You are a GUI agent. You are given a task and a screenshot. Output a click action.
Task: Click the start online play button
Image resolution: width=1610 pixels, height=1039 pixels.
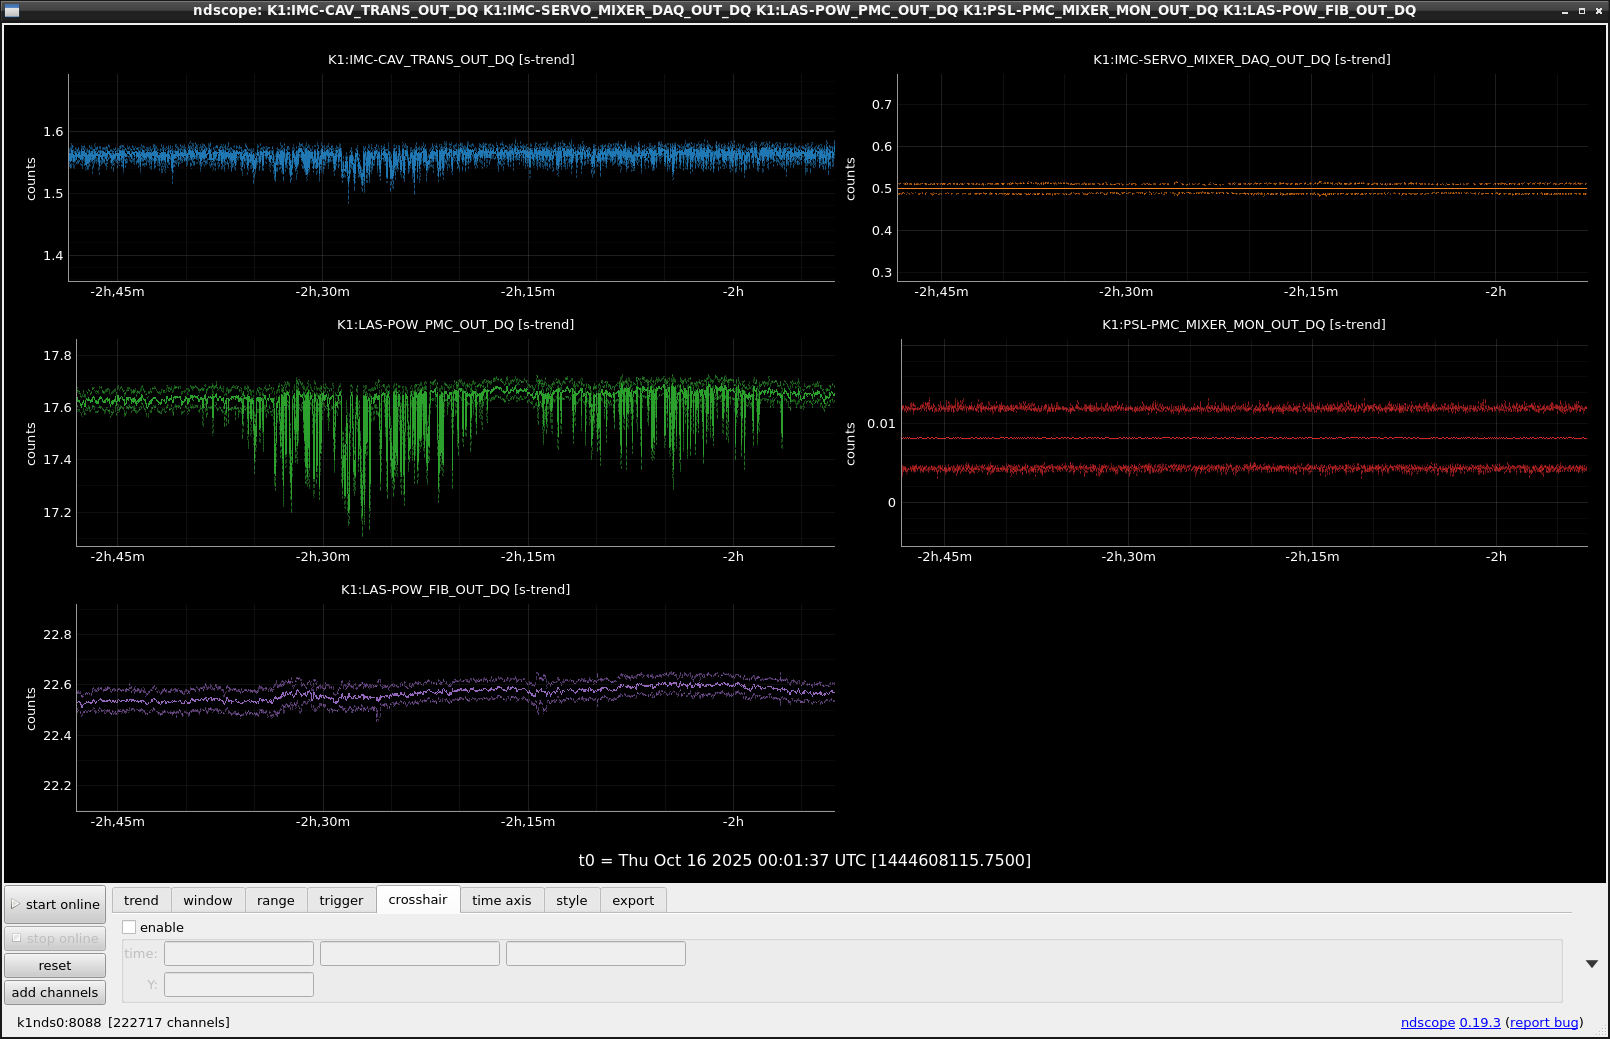55,904
